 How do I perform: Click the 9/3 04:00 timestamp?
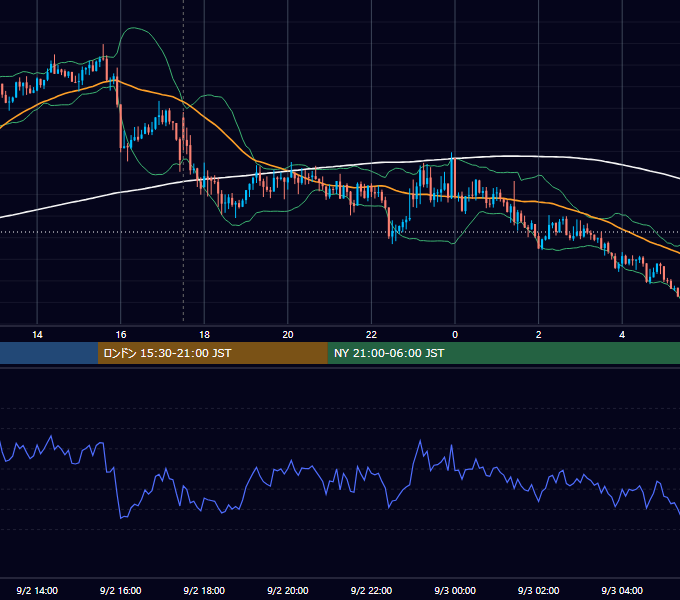[622, 590]
